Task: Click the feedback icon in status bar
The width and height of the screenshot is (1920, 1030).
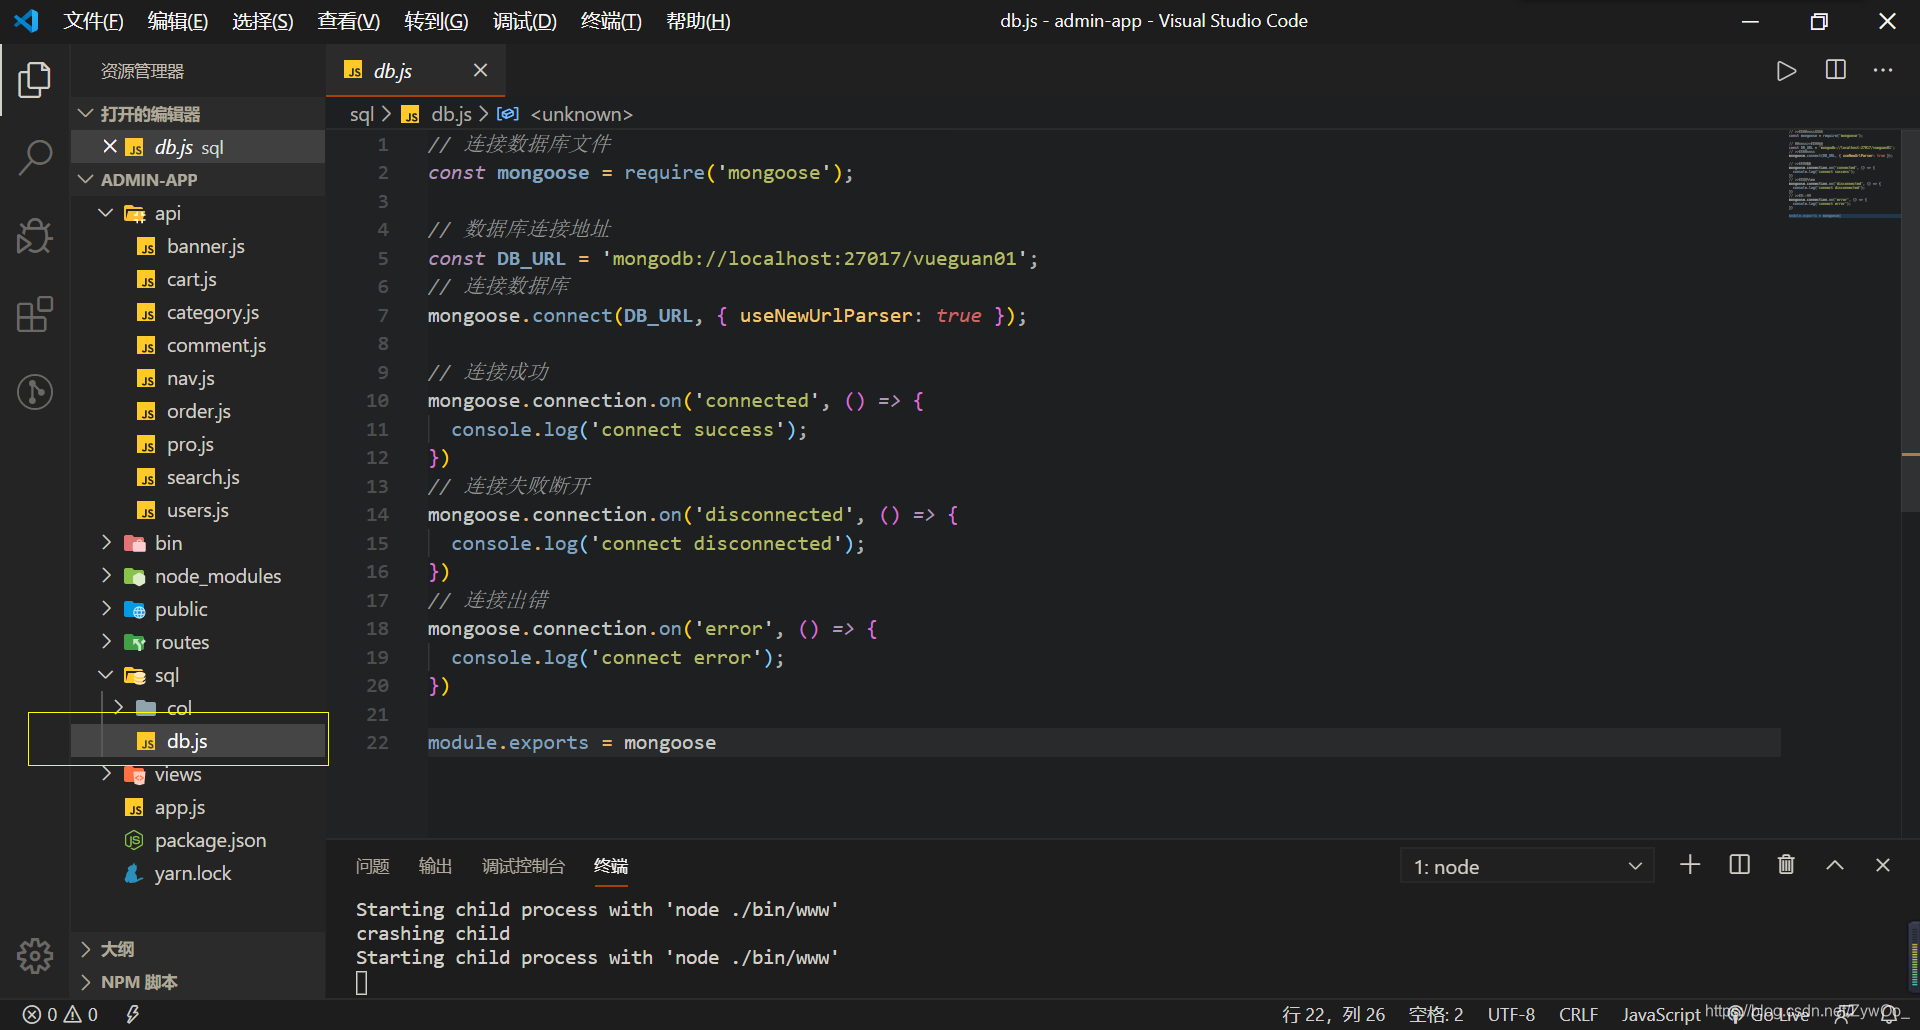Action: pos(1843,1015)
